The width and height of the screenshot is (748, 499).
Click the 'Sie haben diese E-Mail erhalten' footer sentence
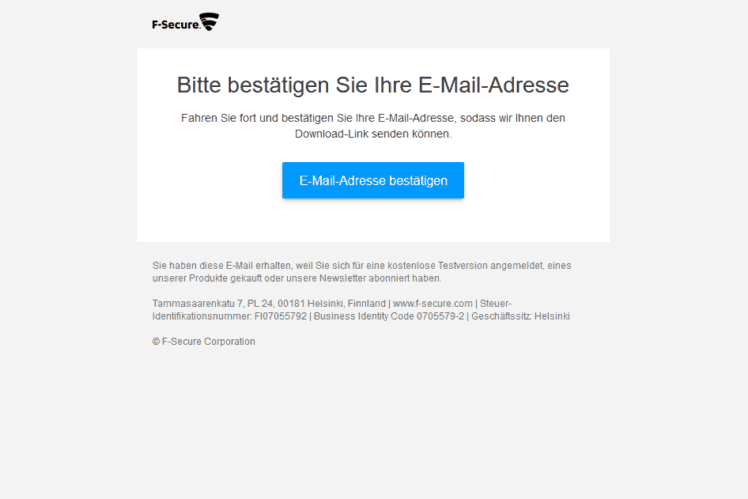(x=362, y=272)
